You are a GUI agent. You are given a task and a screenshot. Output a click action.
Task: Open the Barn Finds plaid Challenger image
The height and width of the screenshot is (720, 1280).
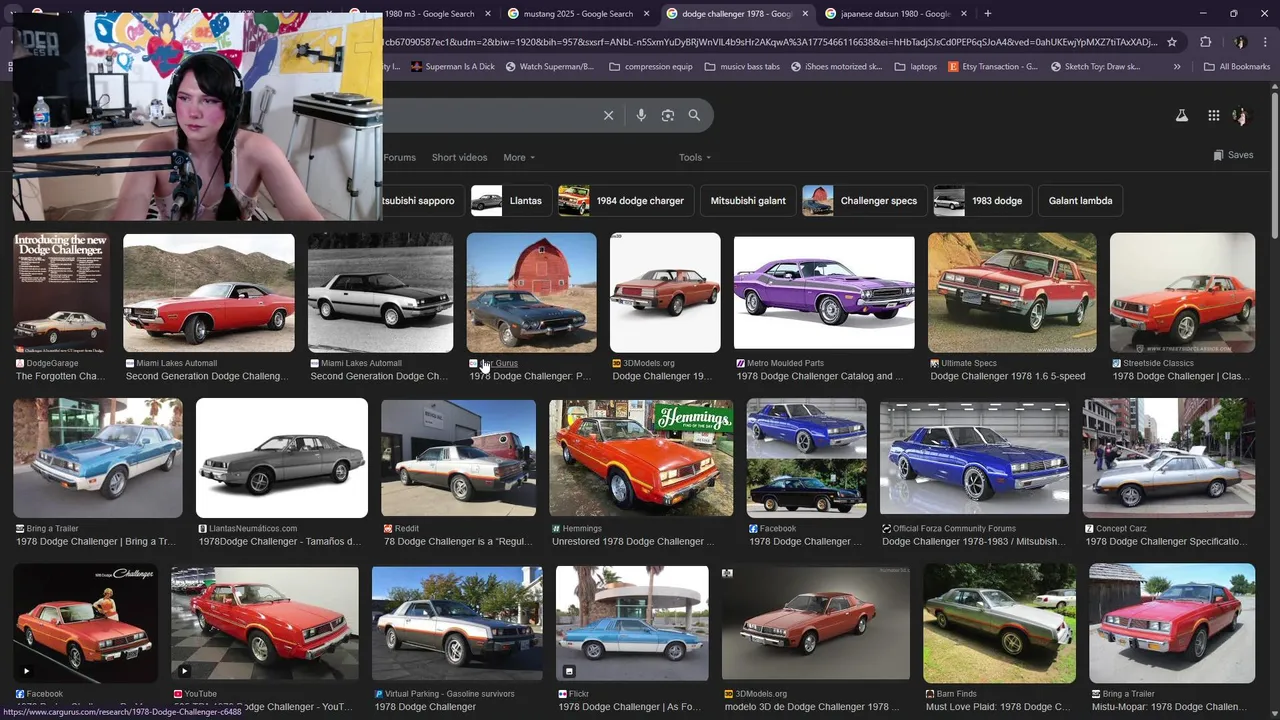click(x=1000, y=623)
